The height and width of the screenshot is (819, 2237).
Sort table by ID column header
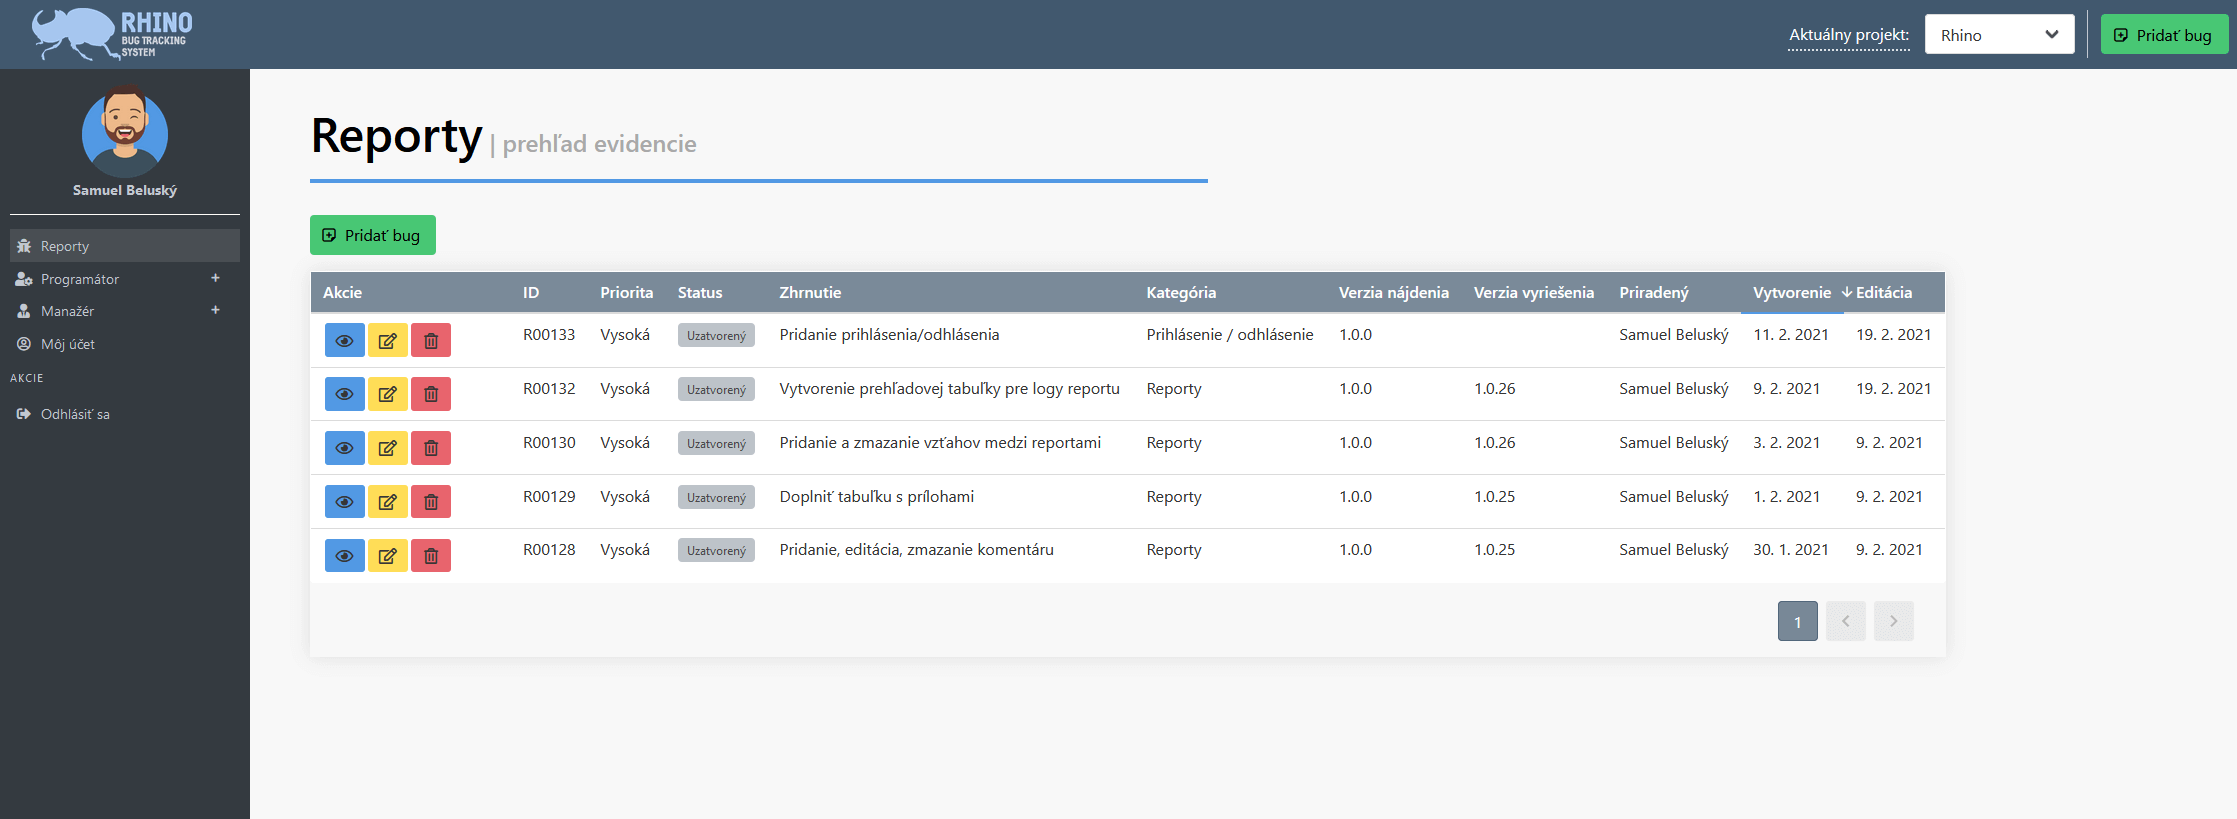pyautogui.click(x=531, y=292)
